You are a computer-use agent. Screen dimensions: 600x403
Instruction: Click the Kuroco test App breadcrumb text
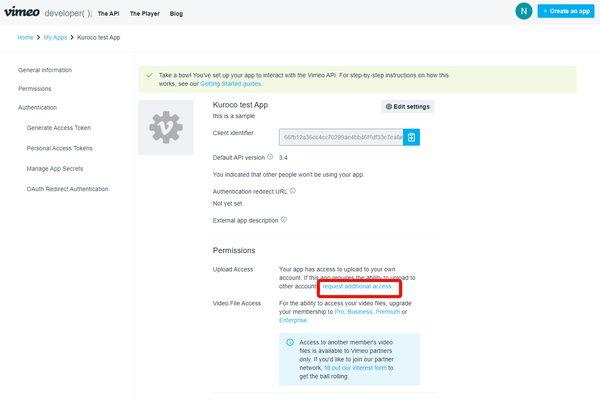99,38
